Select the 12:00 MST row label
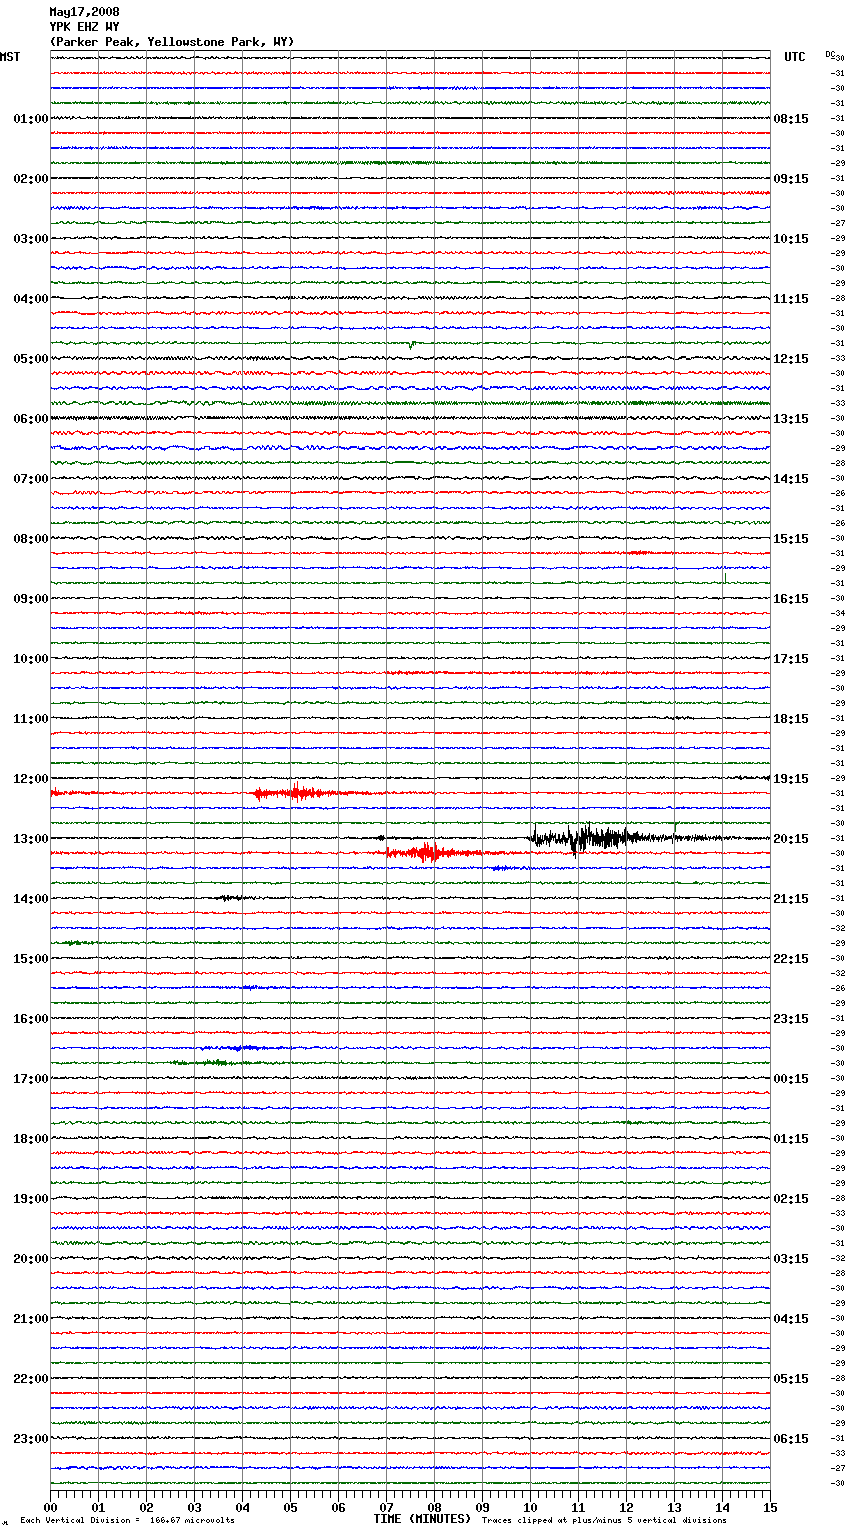This screenshot has width=850, height=1534. point(31,779)
